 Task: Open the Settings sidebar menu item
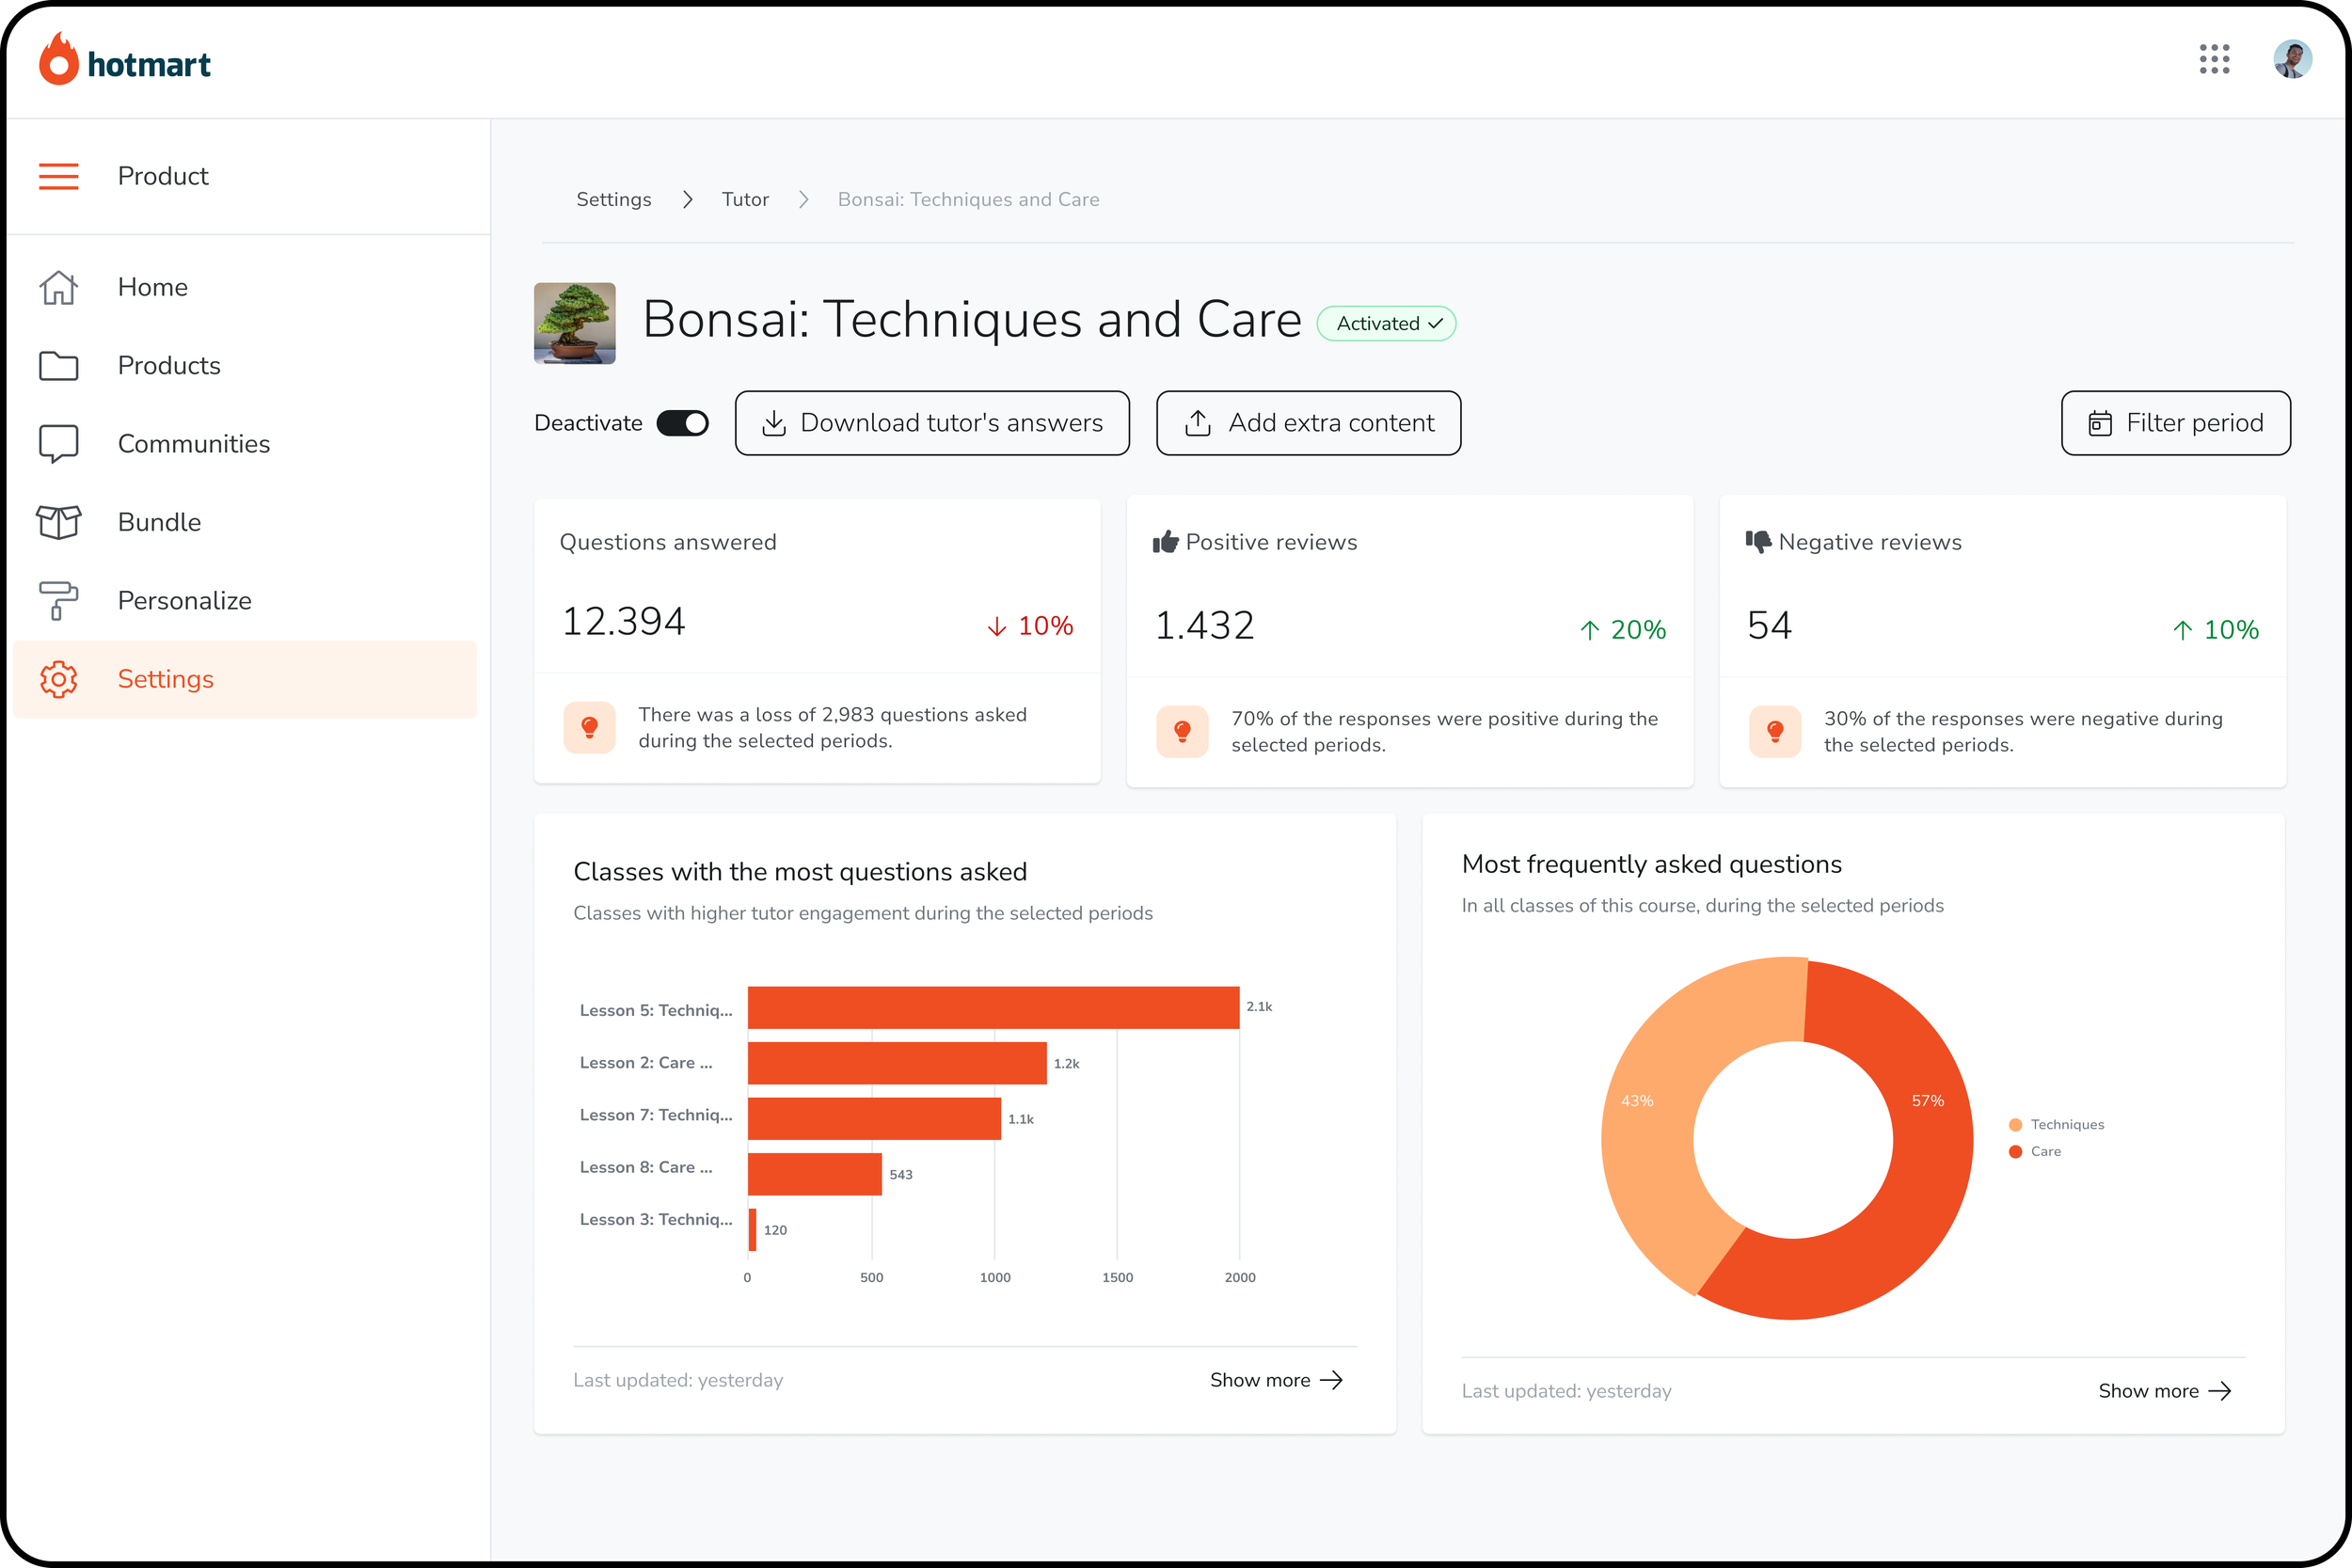165,679
